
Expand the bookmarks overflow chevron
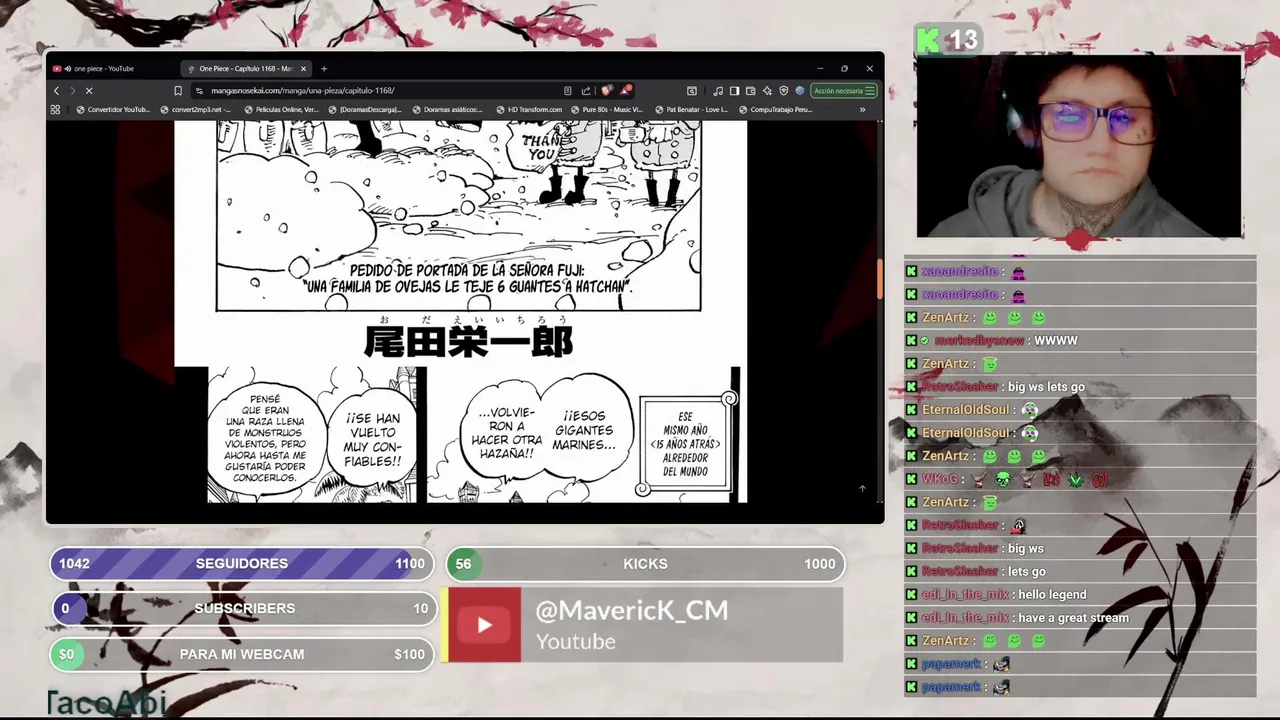[862, 110]
